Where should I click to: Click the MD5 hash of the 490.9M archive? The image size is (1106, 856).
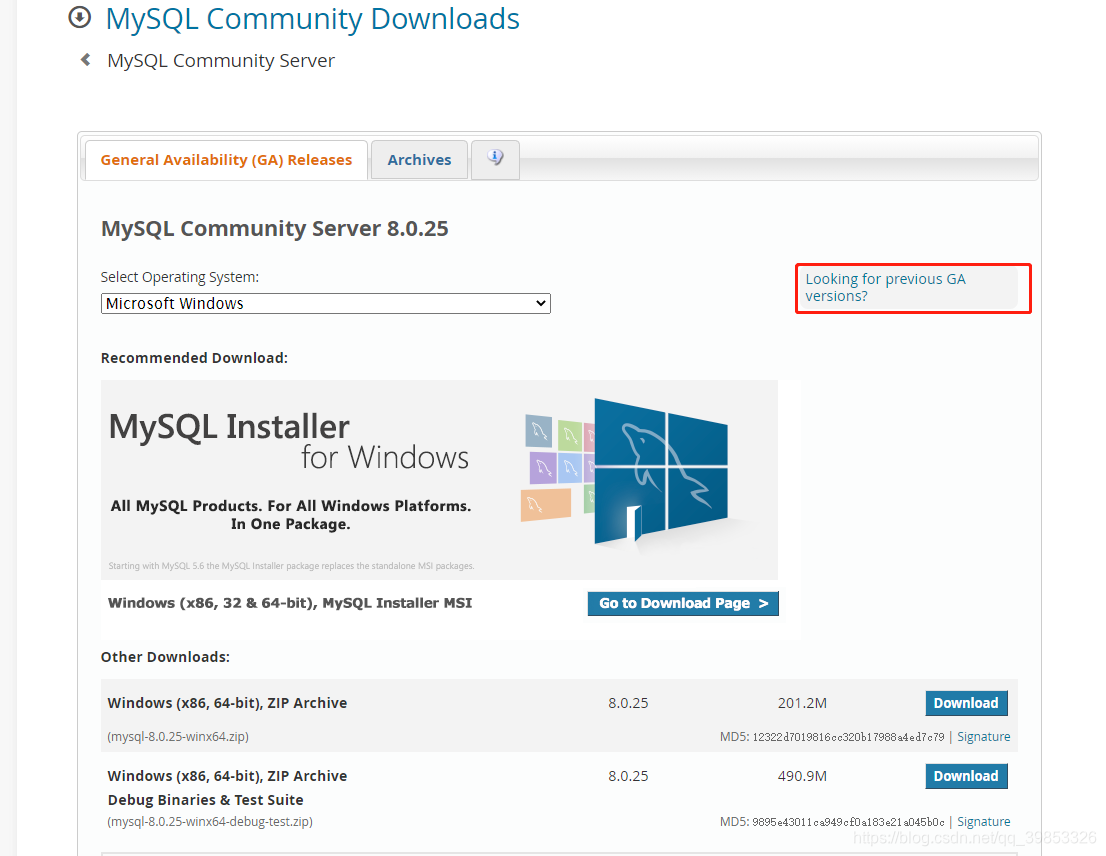click(848, 822)
